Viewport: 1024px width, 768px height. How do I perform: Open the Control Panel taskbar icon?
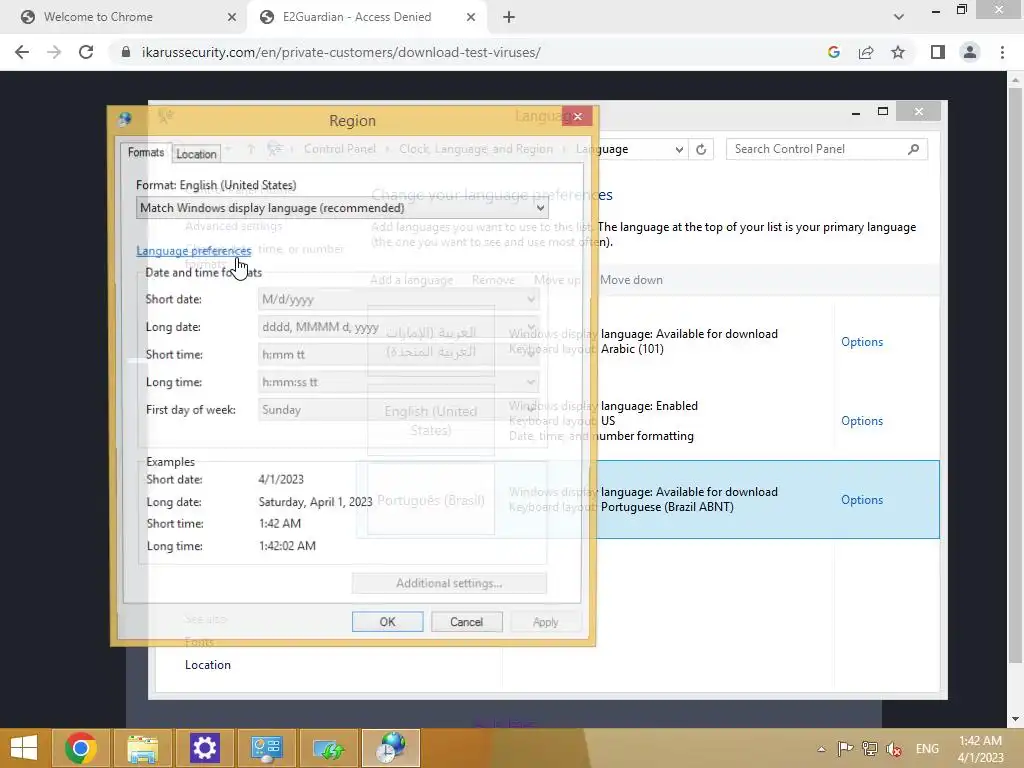(266, 748)
